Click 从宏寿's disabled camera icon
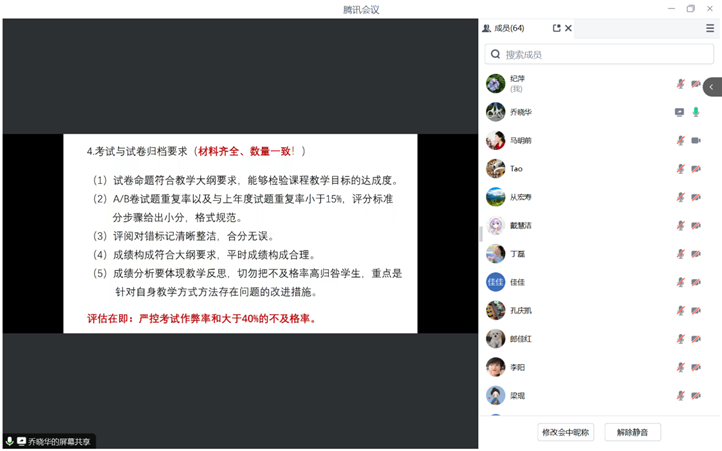The width and height of the screenshot is (722, 451). pyautogui.click(x=696, y=197)
